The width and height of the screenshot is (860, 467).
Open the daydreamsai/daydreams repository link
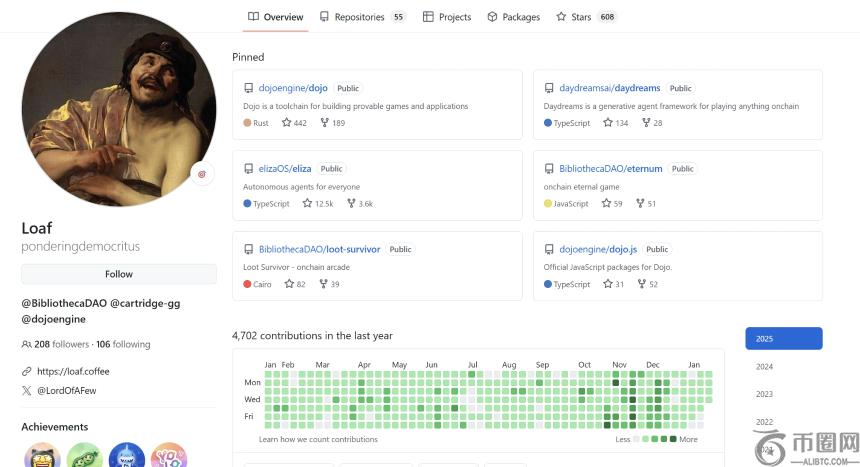point(609,88)
